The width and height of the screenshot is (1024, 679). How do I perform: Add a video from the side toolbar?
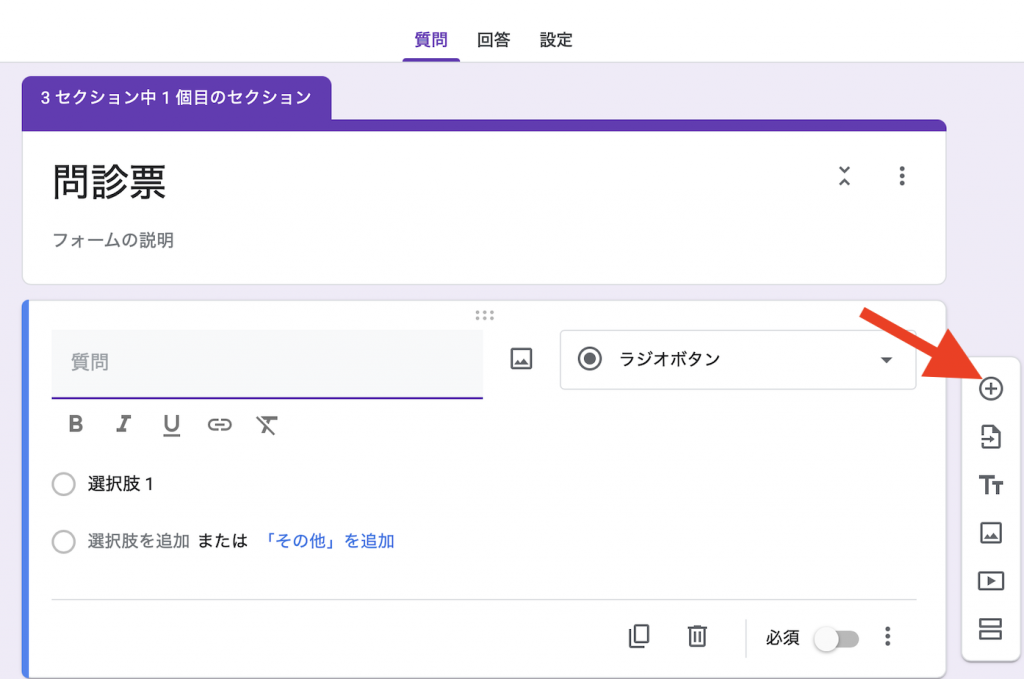[990, 580]
